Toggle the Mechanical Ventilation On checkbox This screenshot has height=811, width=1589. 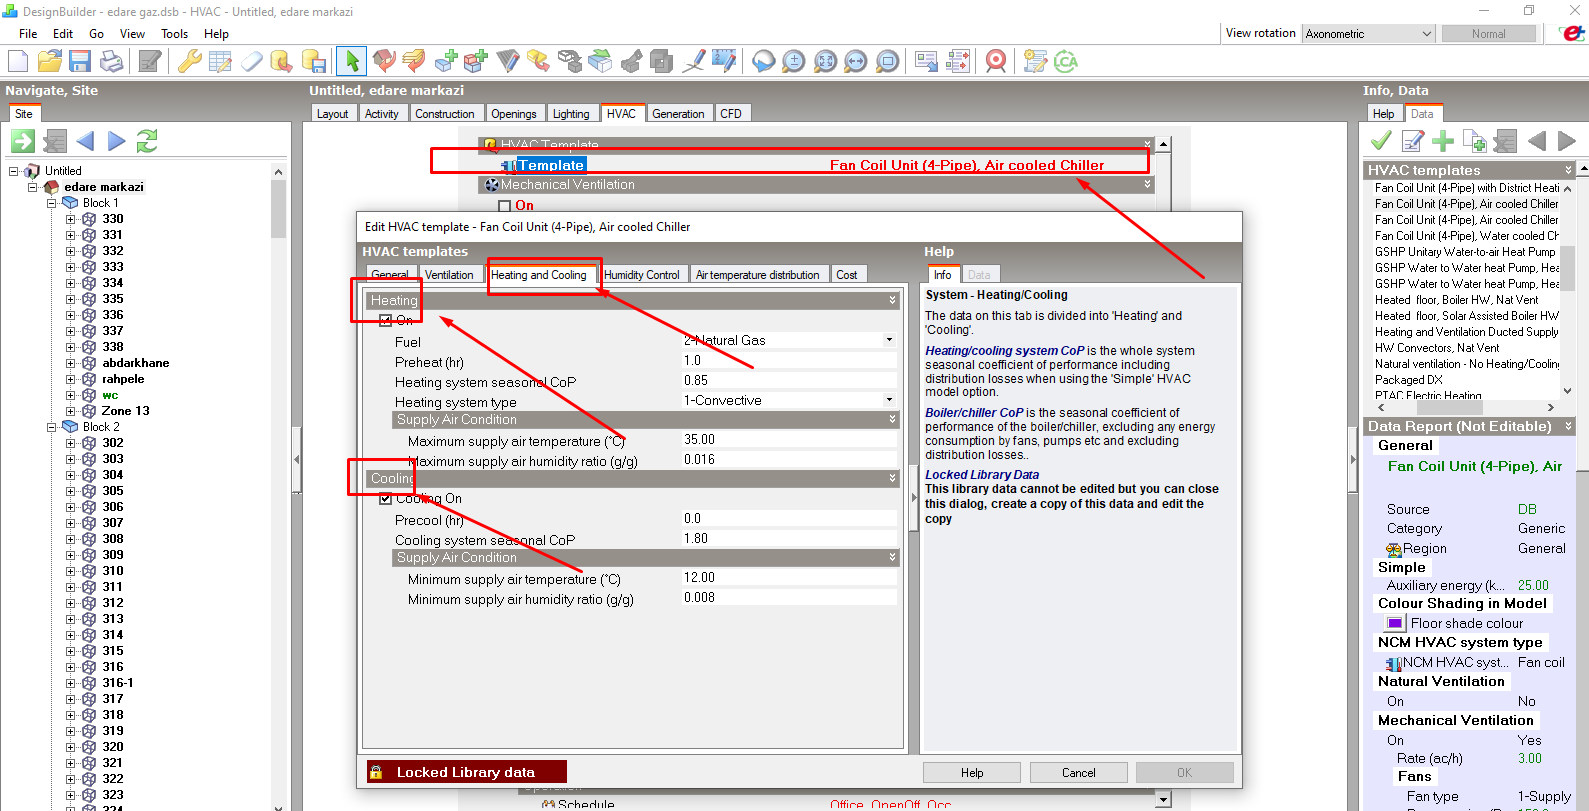point(504,206)
